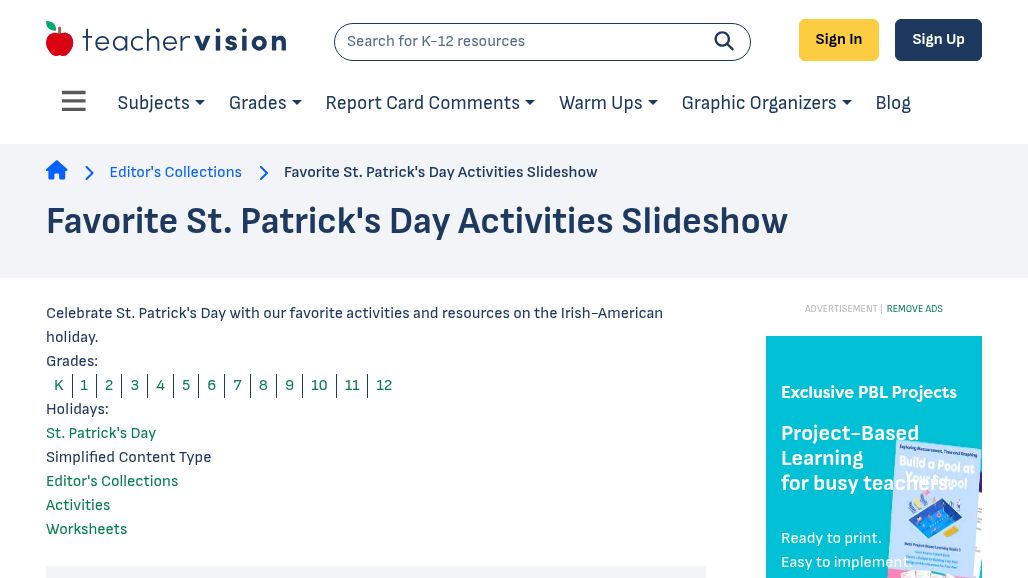Open the Worksheets content type link

(x=86, y=529)
